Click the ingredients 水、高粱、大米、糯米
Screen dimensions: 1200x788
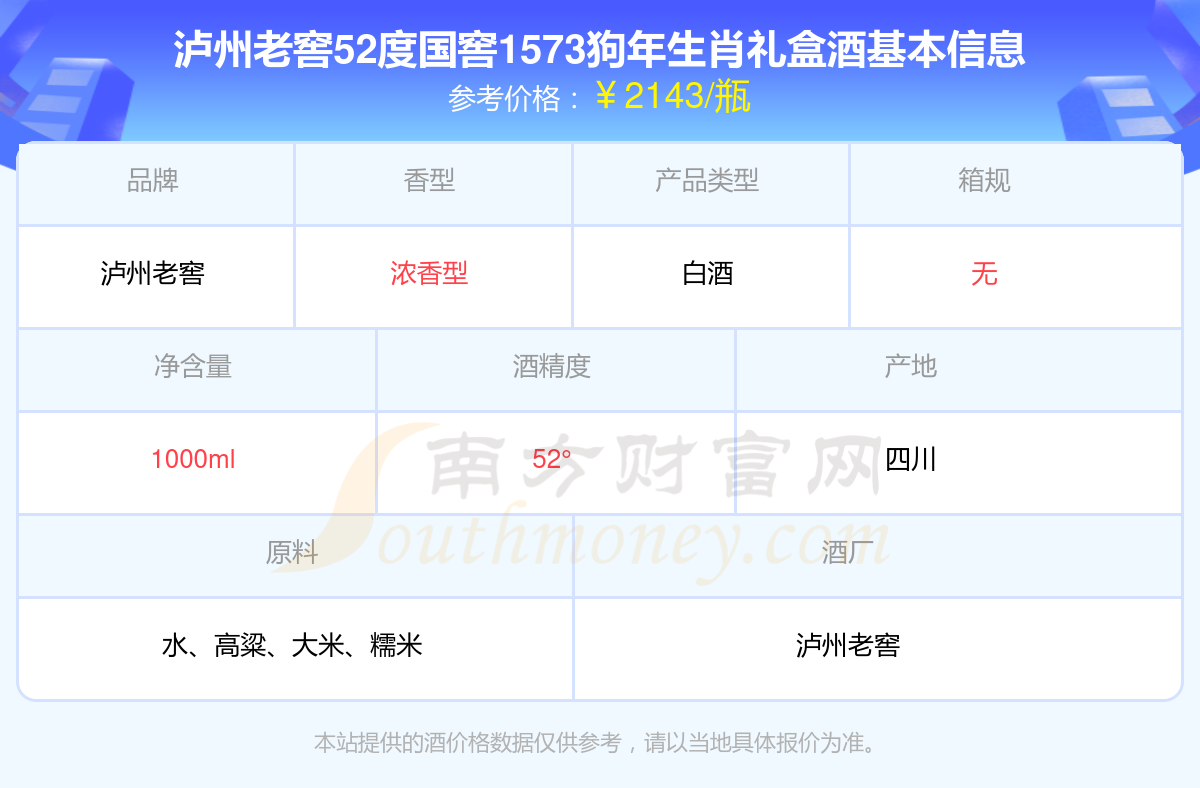pos(292,646)
